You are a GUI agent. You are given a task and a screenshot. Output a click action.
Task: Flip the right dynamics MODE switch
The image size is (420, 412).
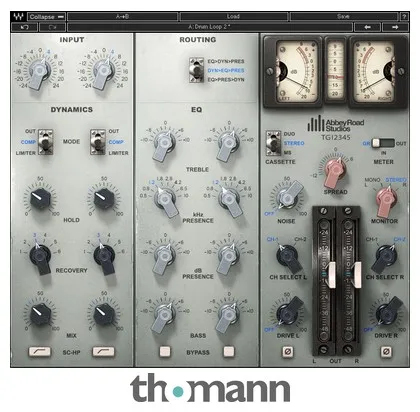click(x=98, y=142)
